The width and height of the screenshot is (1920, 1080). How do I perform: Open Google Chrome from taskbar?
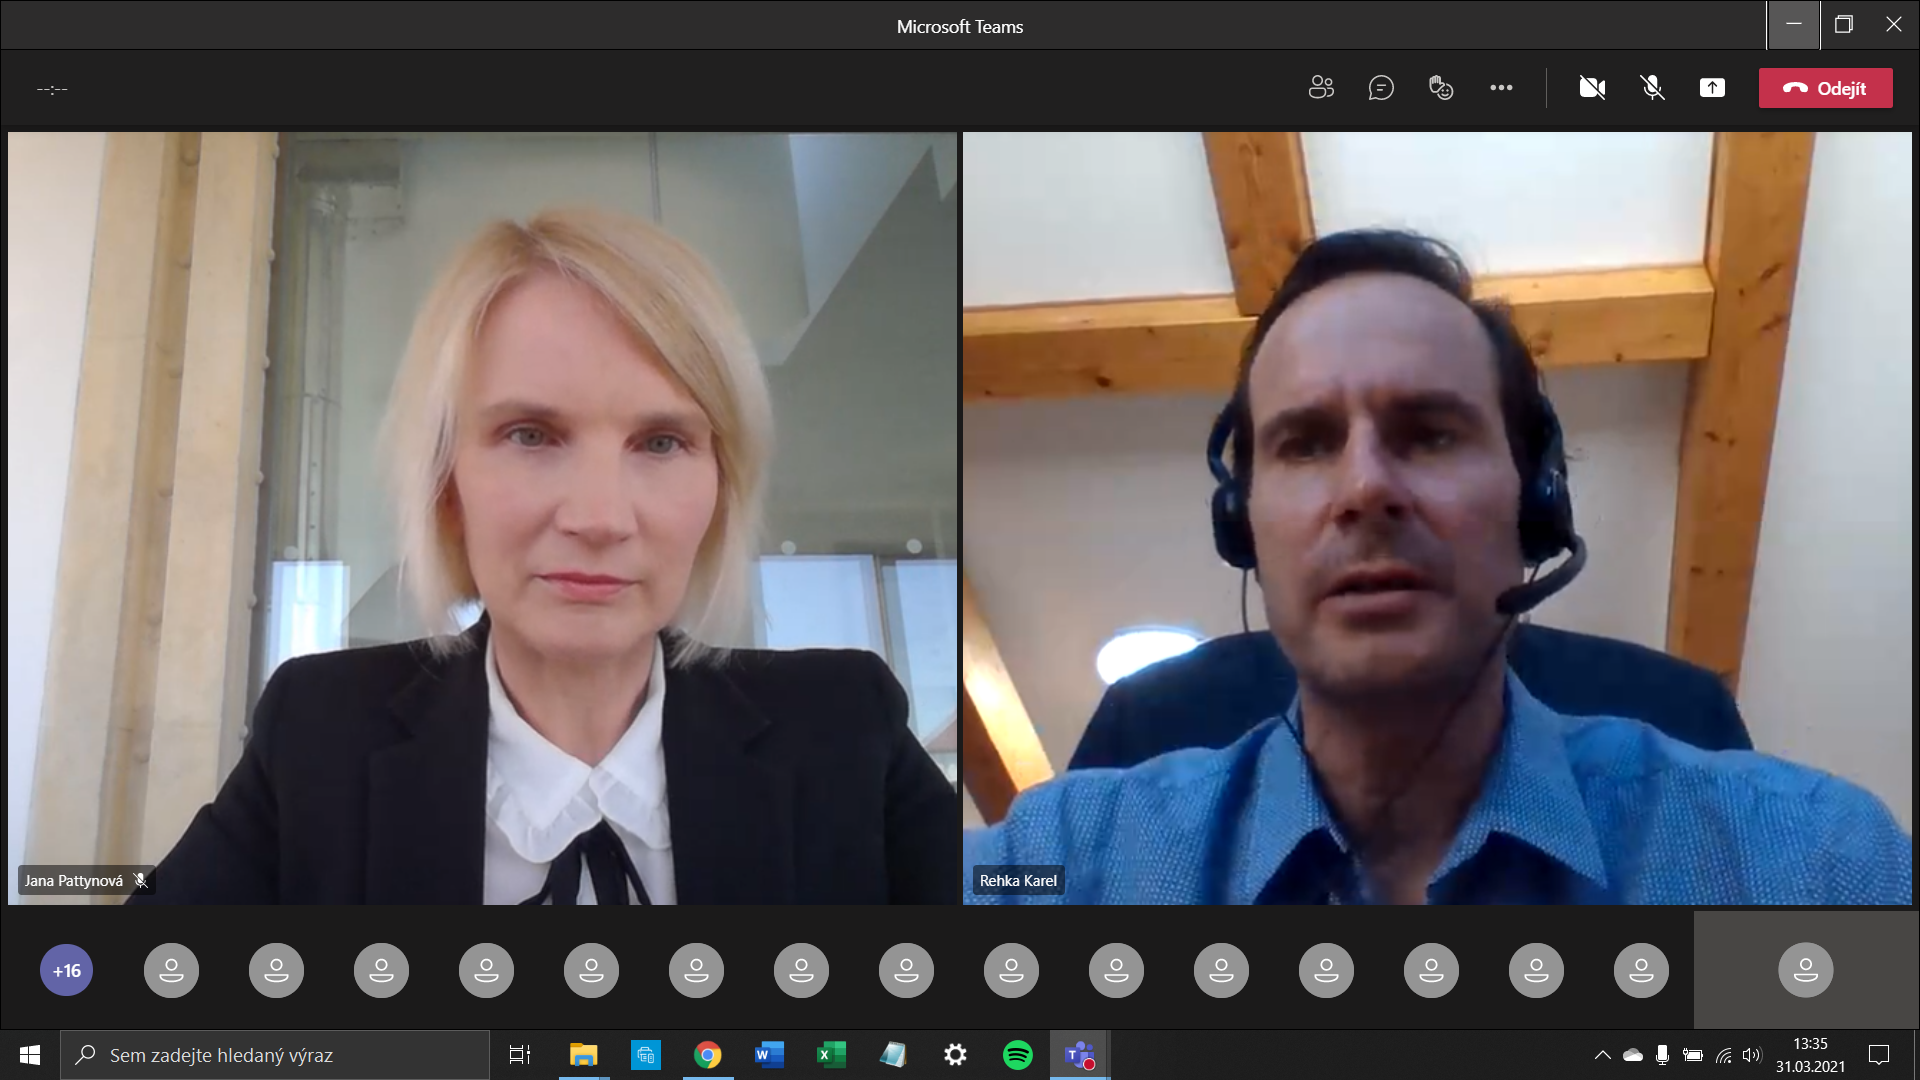tap(708, 1055)
